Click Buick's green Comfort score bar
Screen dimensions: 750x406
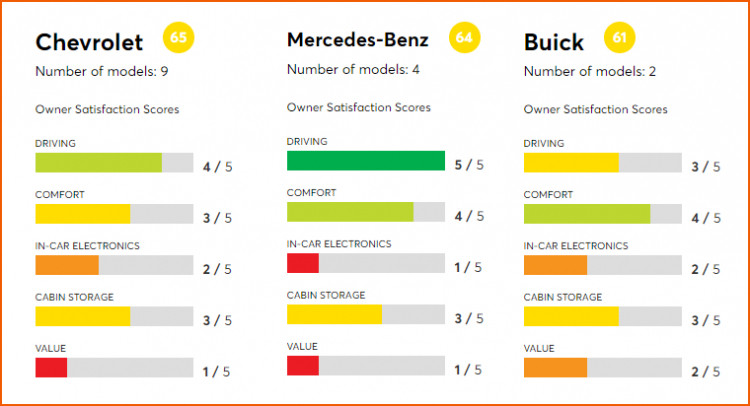click(x=587, y=214)
